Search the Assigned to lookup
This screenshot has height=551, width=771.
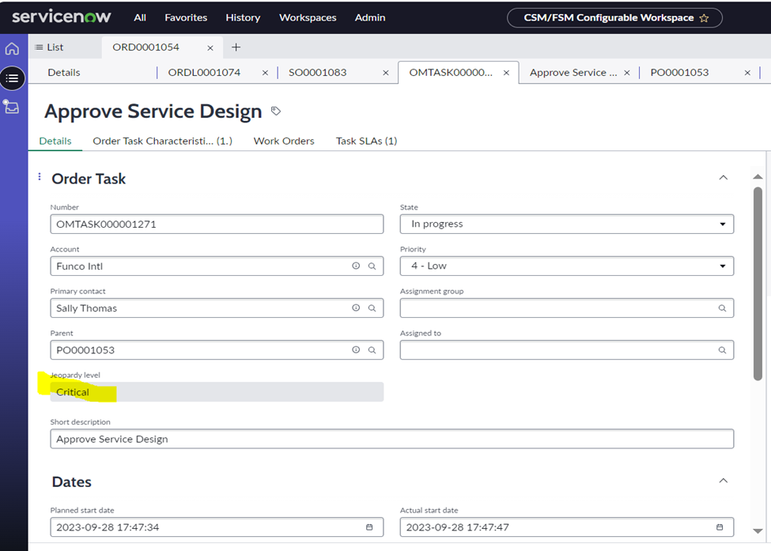pos(722,350)
